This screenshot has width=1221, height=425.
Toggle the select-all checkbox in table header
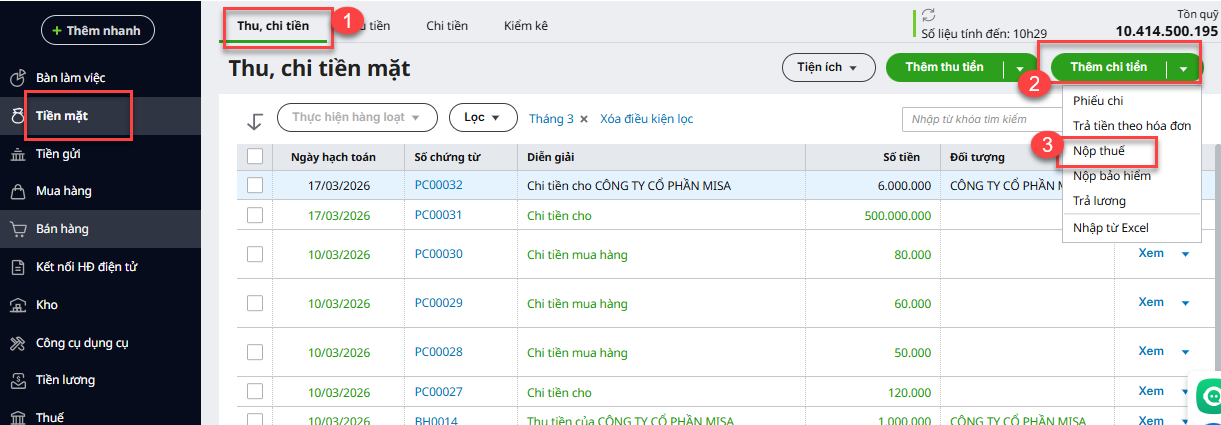[255, 156]
